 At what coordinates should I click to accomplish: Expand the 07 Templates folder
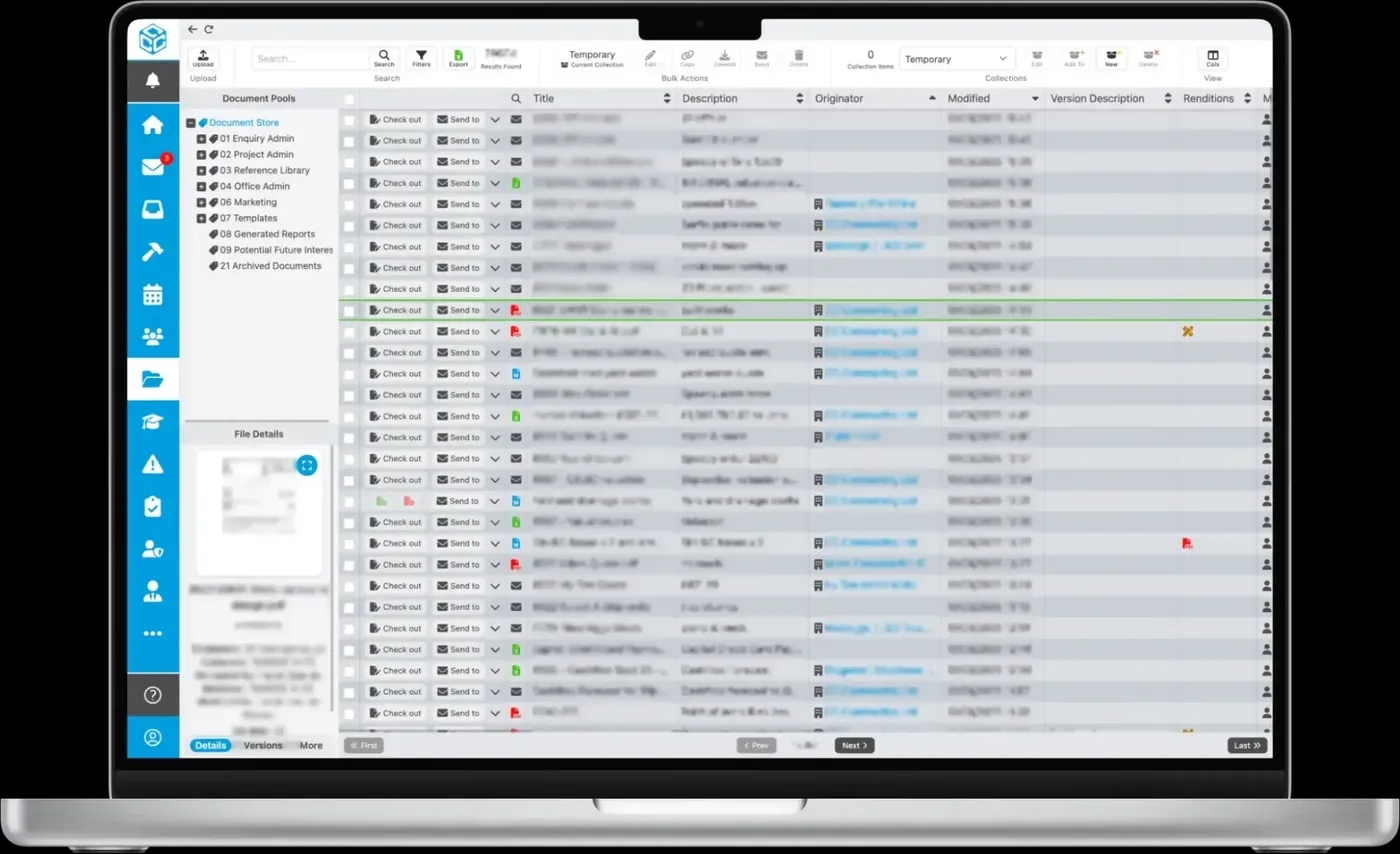201,218
